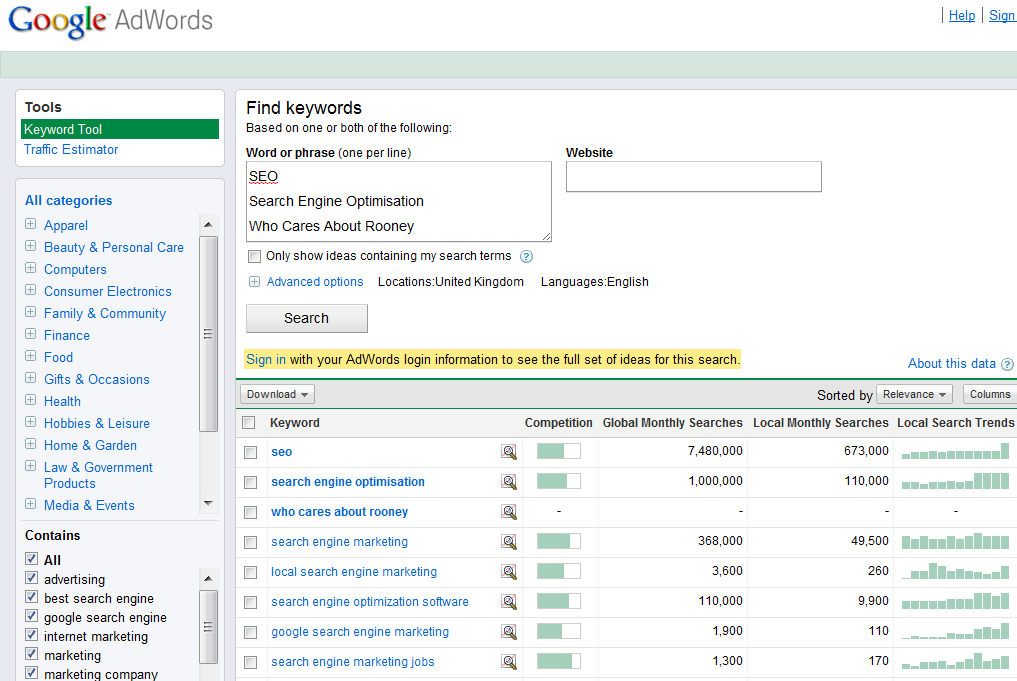The height and width of the screenshot is (681, 1017).
Task: Click magnifier icon in the seo row
Action: (x=509, y=452)
